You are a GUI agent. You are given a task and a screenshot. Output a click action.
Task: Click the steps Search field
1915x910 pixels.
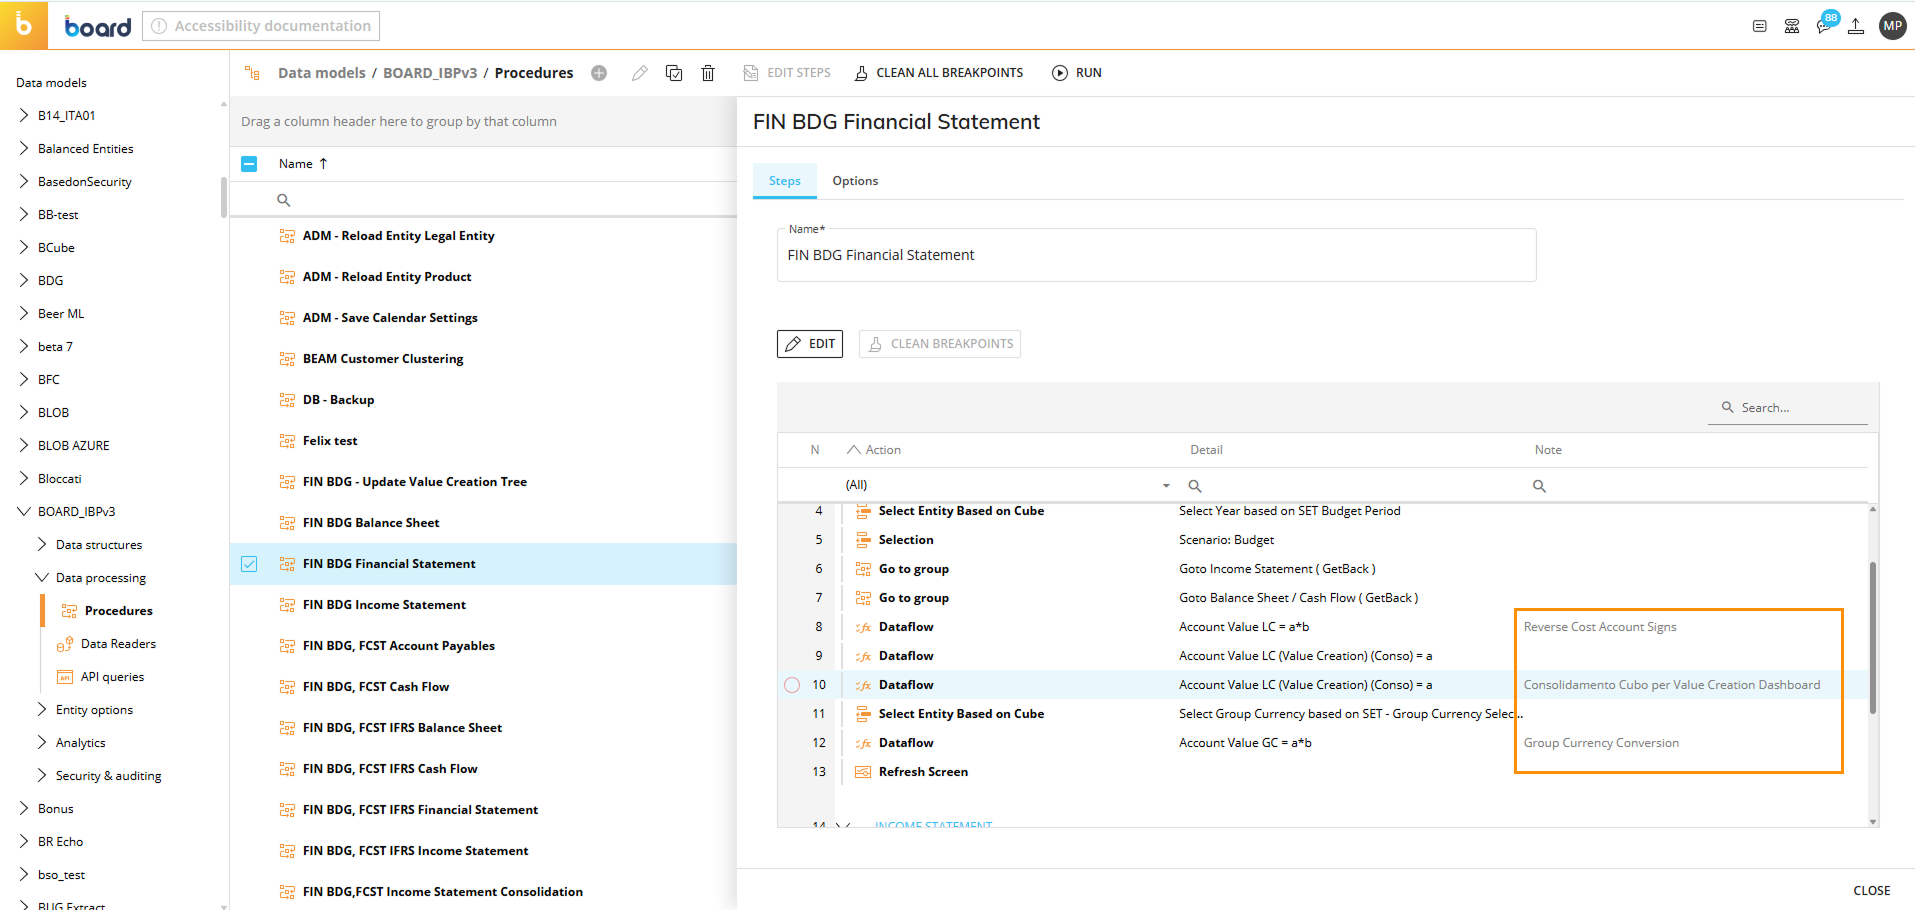click(x=1788, y=408)
